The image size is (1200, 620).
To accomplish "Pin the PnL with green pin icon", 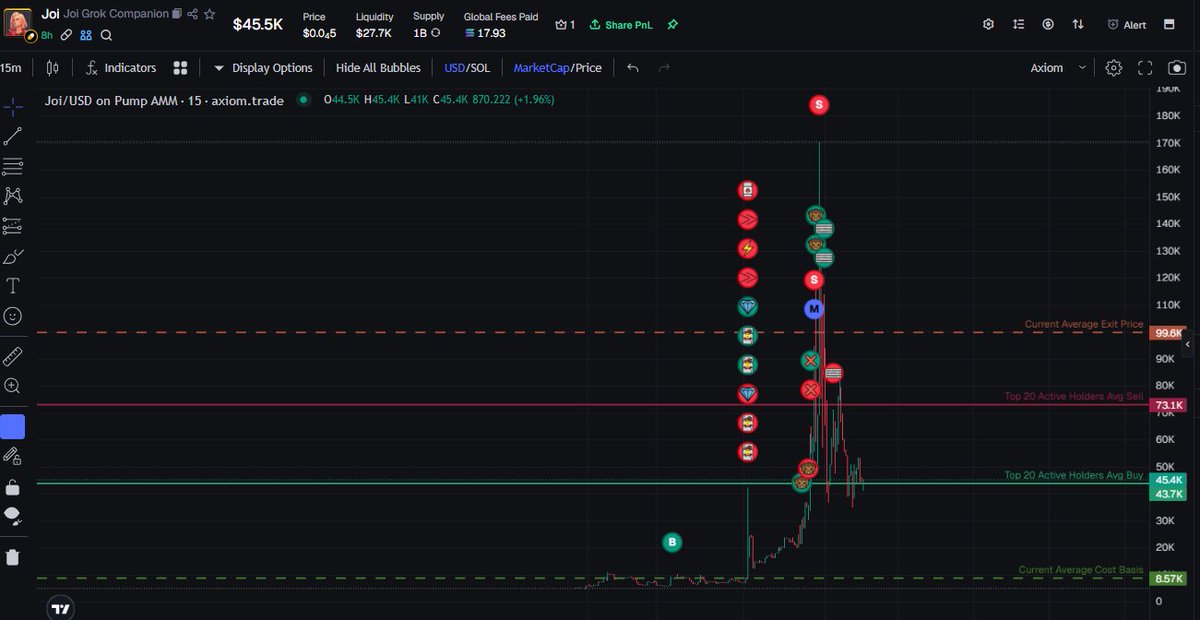I will click(x=673, y=24).
